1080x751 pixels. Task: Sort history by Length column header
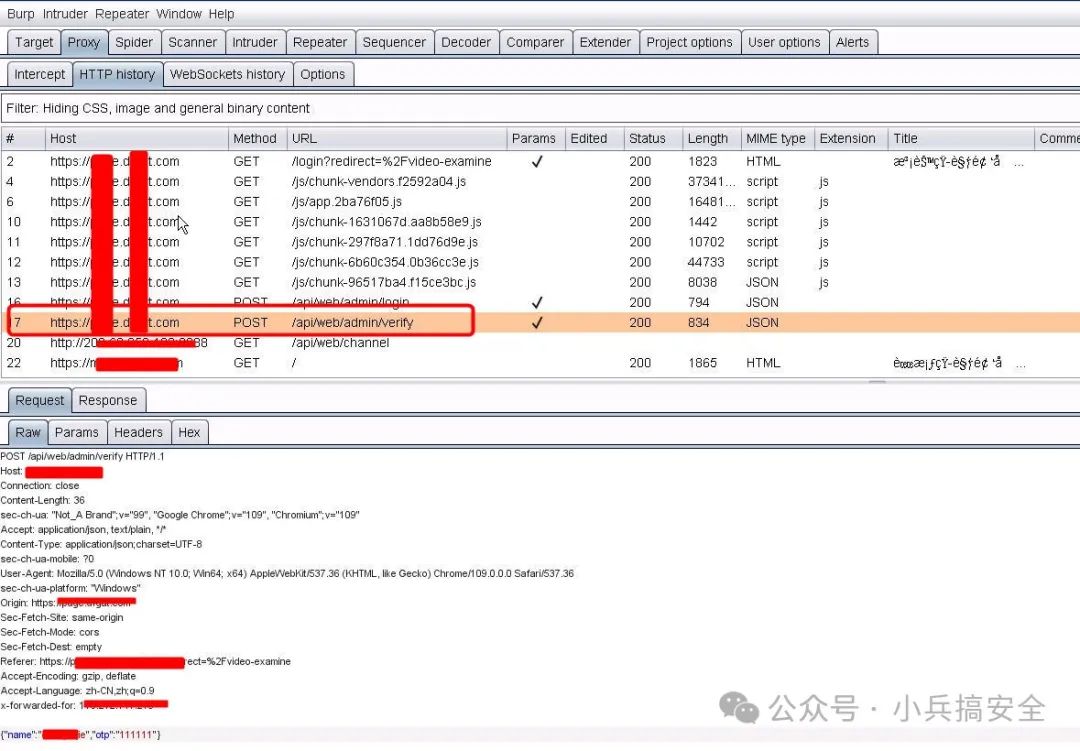[x=708, y=138]
